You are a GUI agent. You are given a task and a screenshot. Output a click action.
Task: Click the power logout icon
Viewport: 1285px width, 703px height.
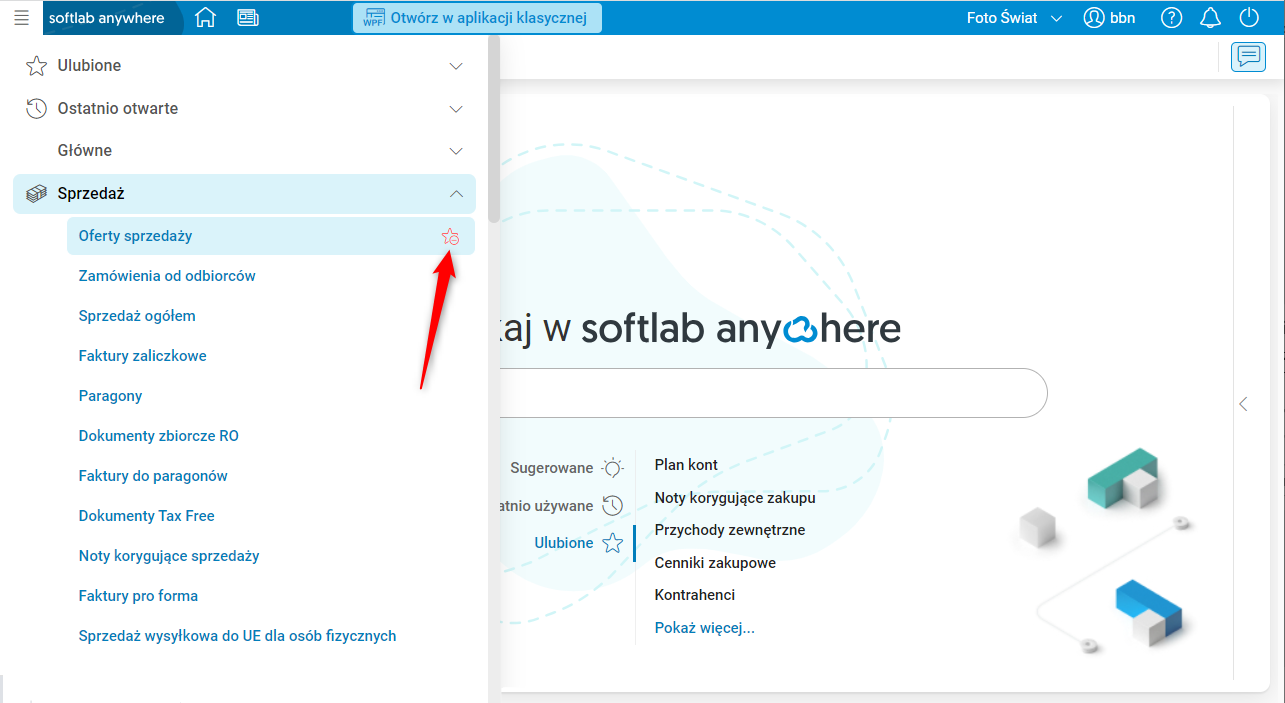click(1249, 18)
